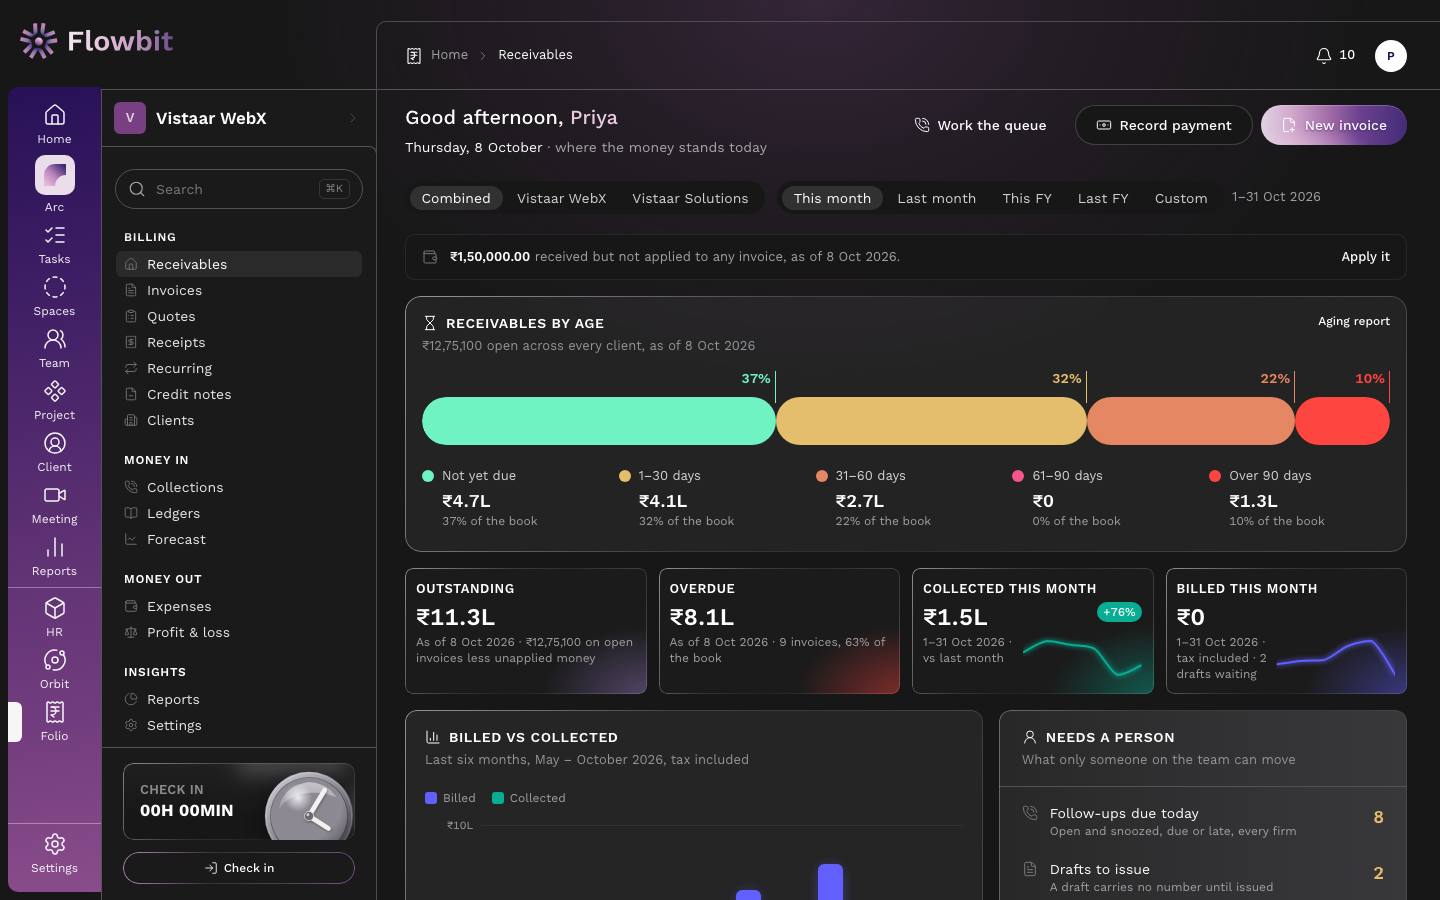Open Spaces from the app rail
This screenshot has height=900, width=1440.
[x=55, y=297]
